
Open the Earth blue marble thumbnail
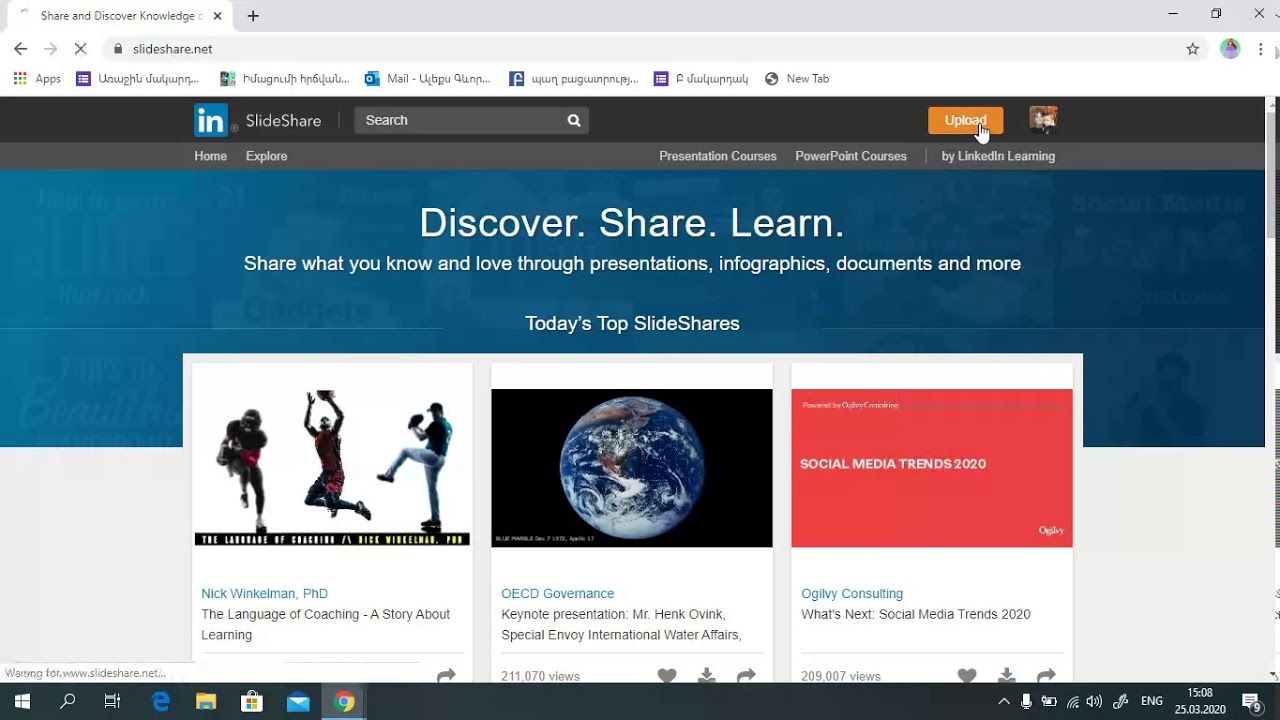[x=632, y=468]
